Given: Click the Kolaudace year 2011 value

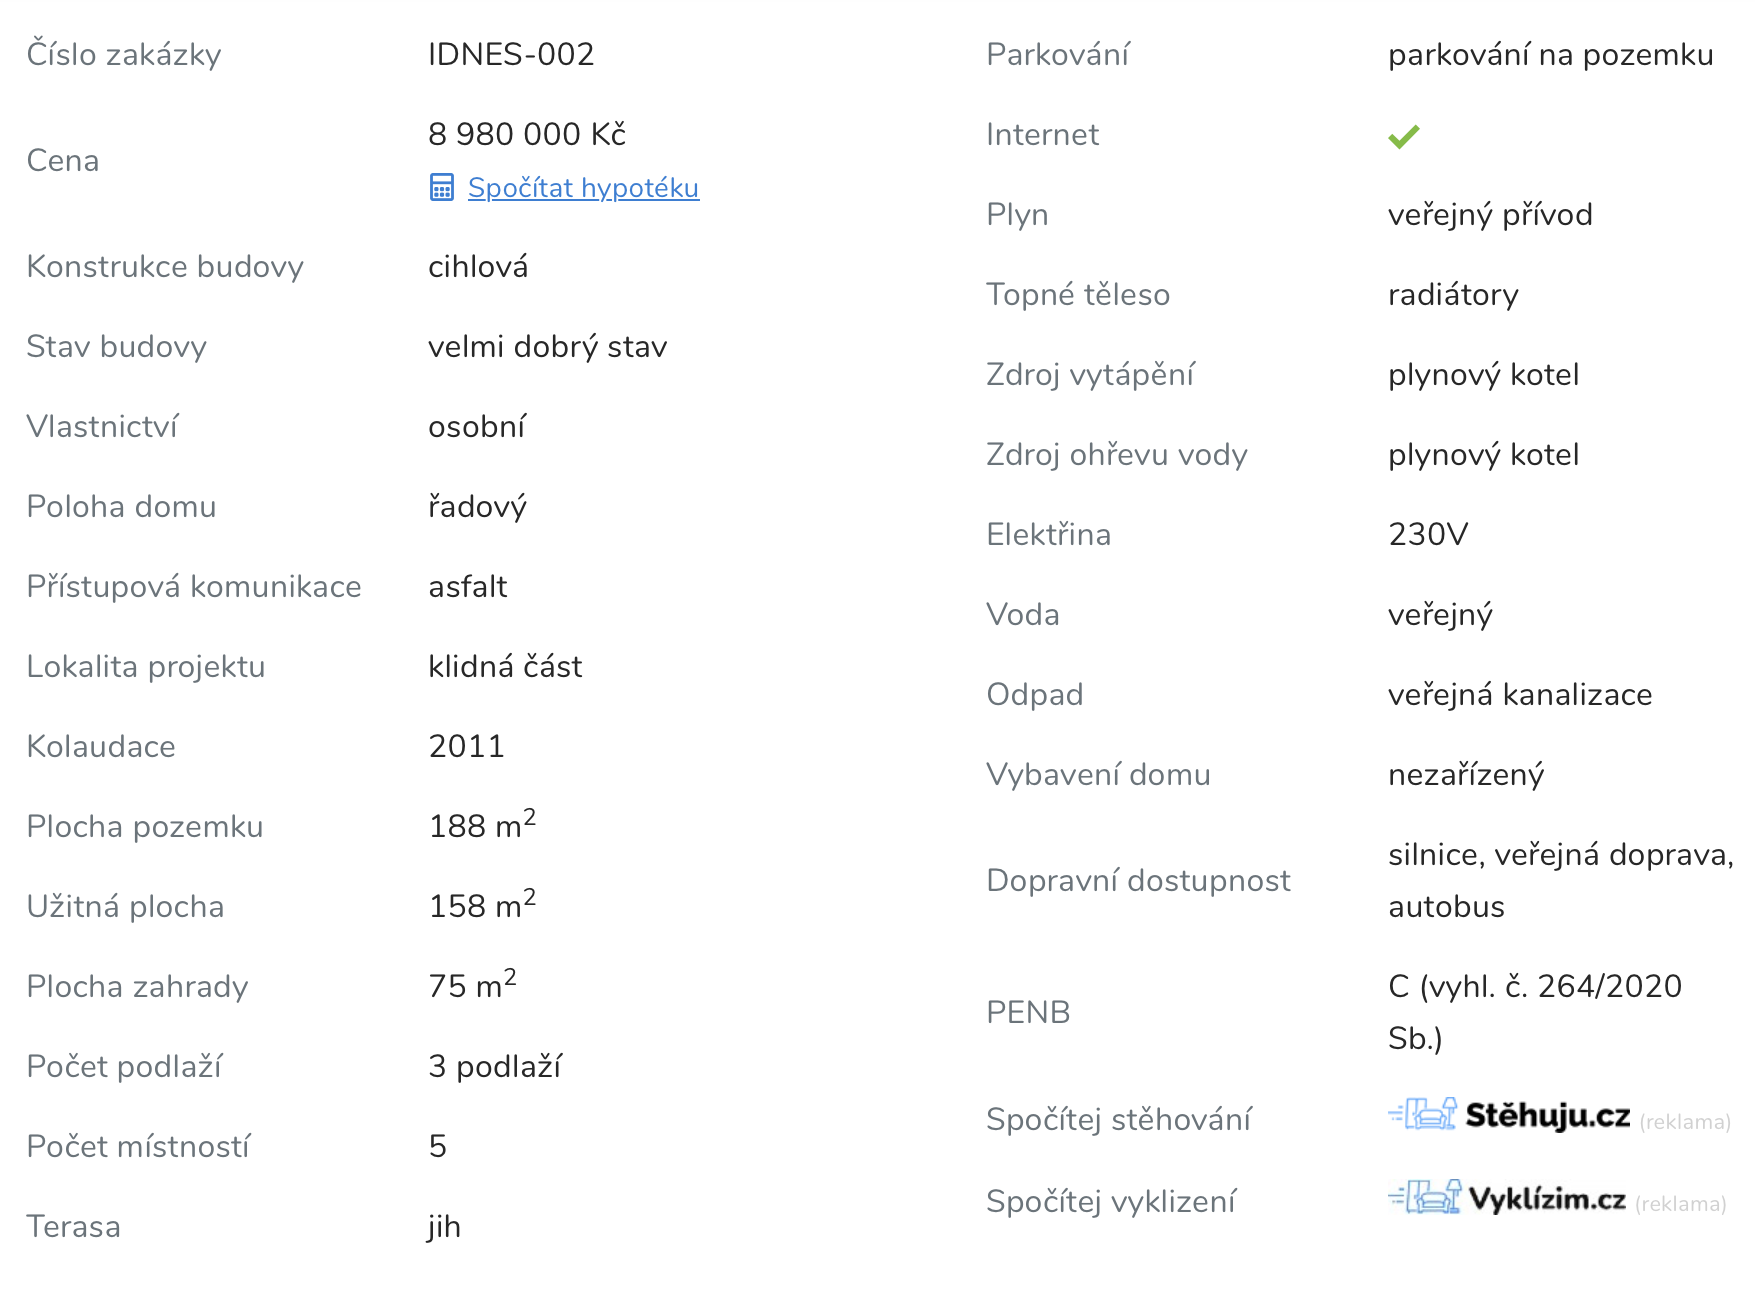Looking at the screenshot, I should [466, 746].
